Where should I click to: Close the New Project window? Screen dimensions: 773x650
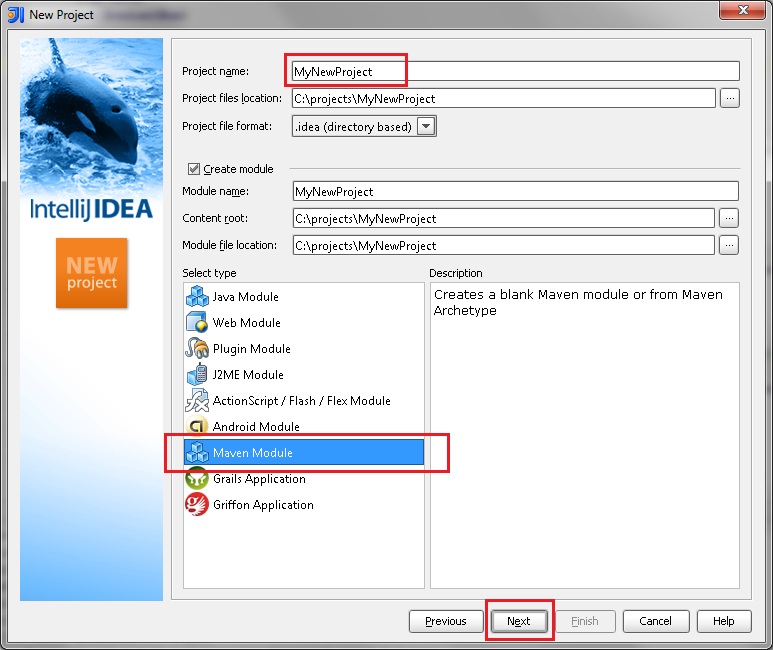[x=743, y=10]
